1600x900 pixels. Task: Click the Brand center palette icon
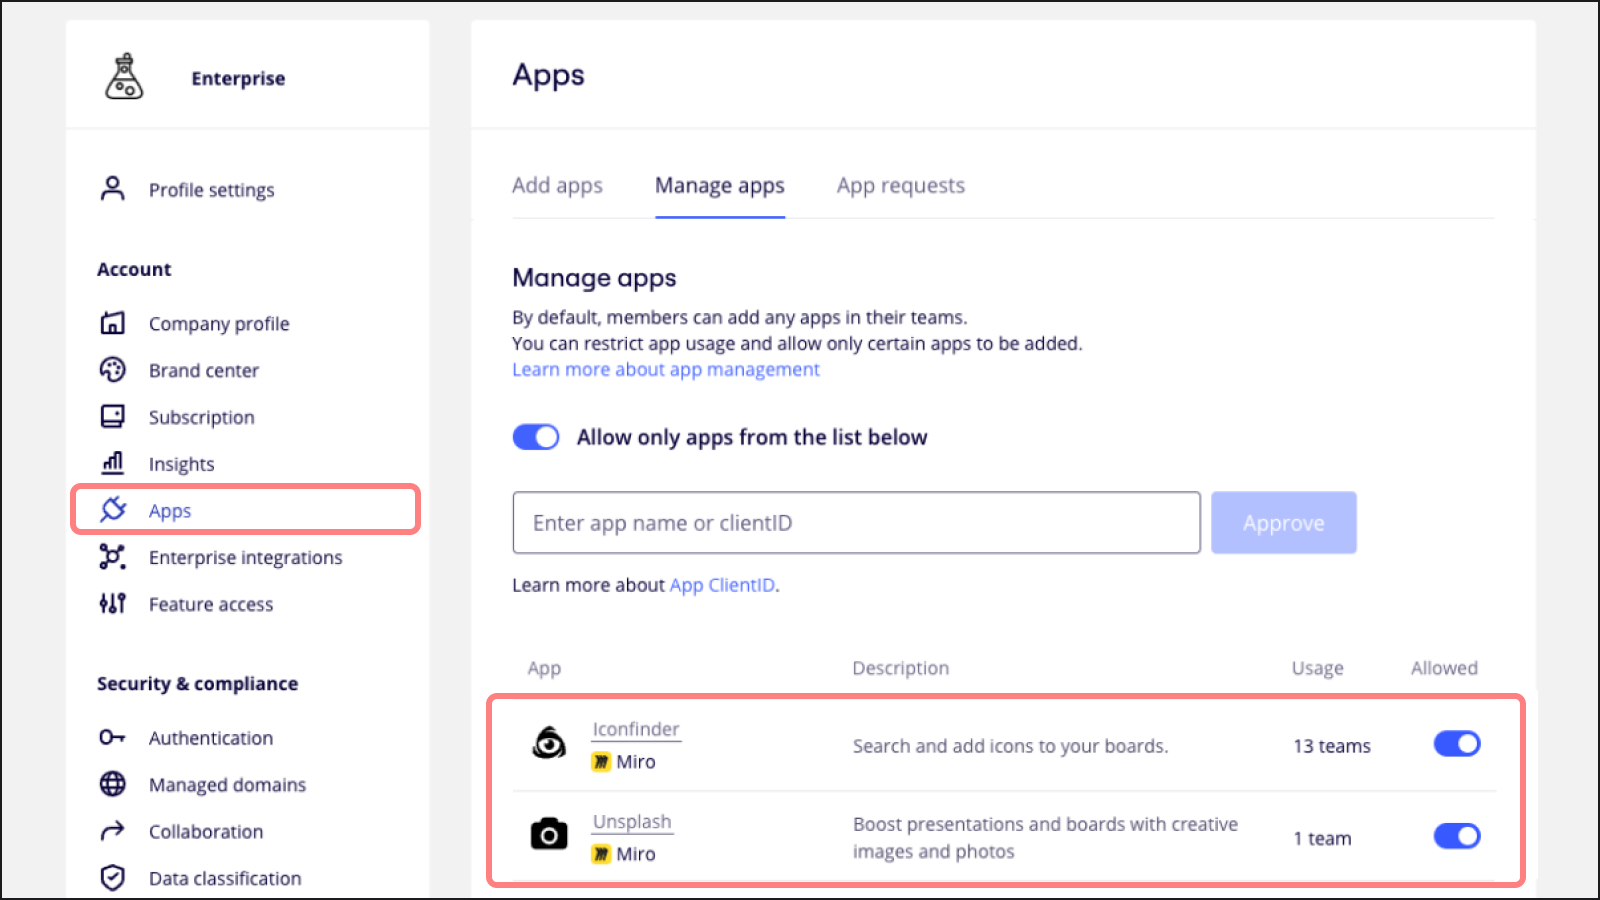pos(112,370)
